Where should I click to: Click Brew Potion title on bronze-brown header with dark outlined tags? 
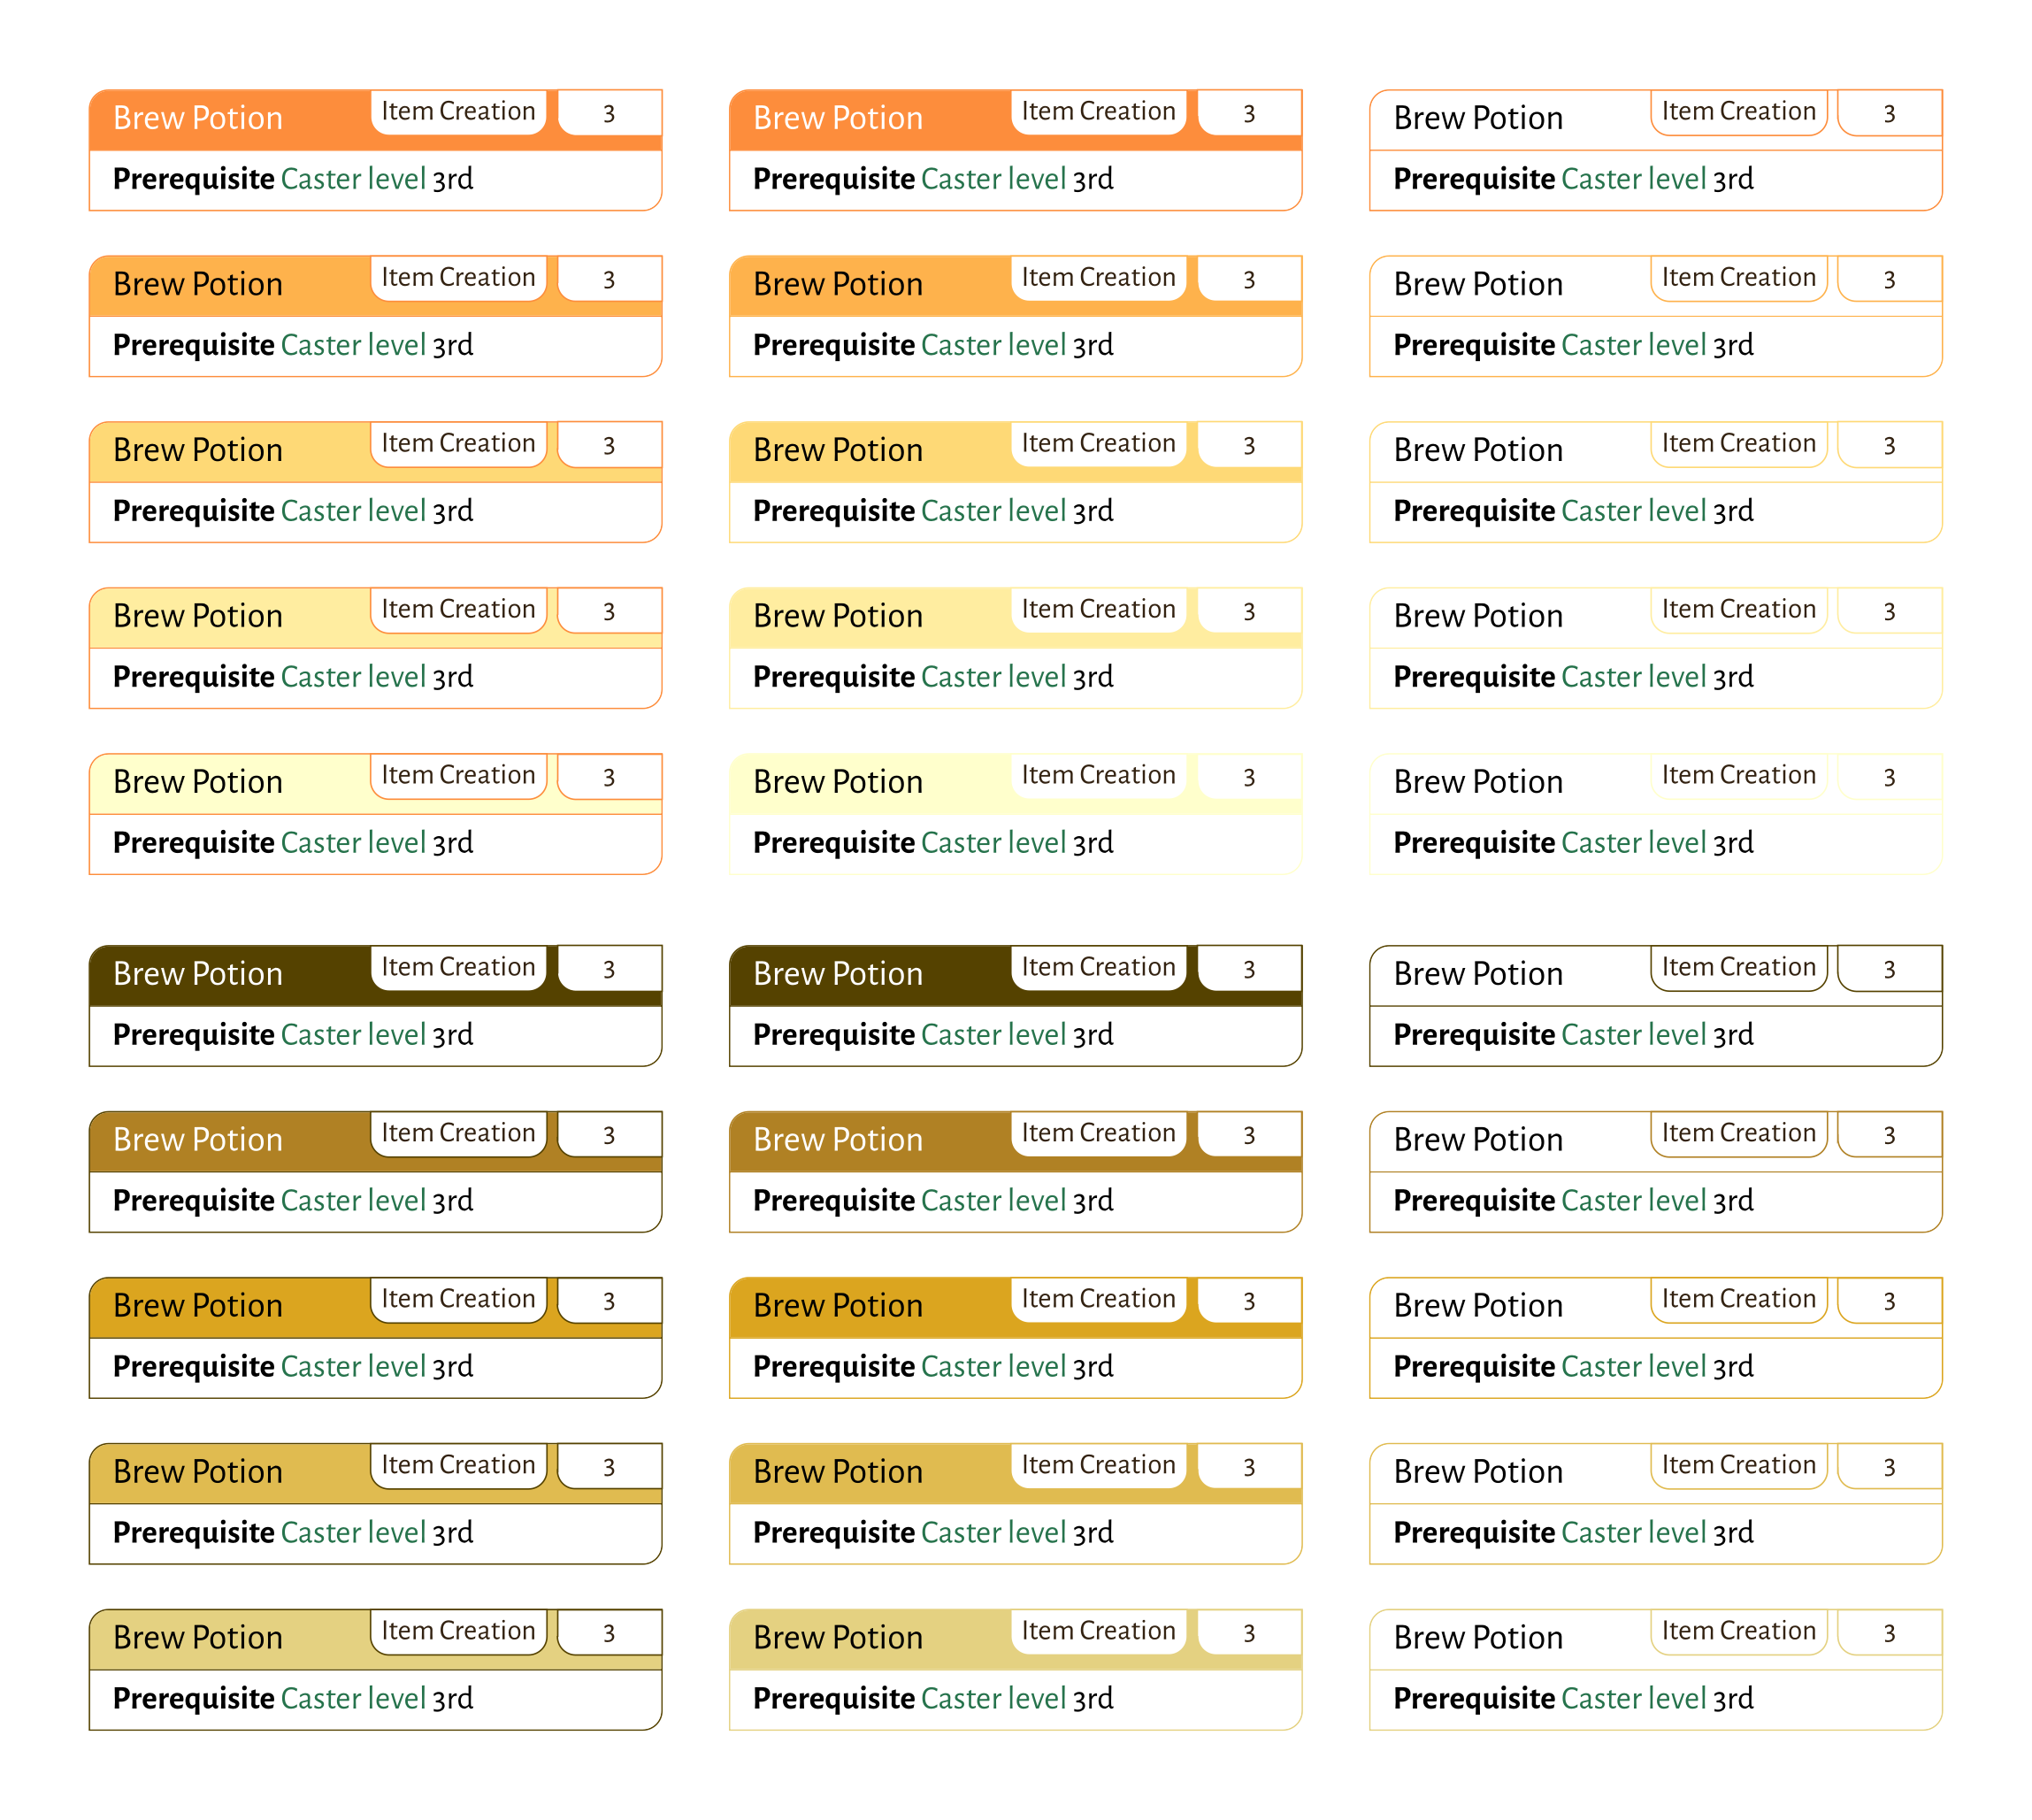tap(198, 1140)
